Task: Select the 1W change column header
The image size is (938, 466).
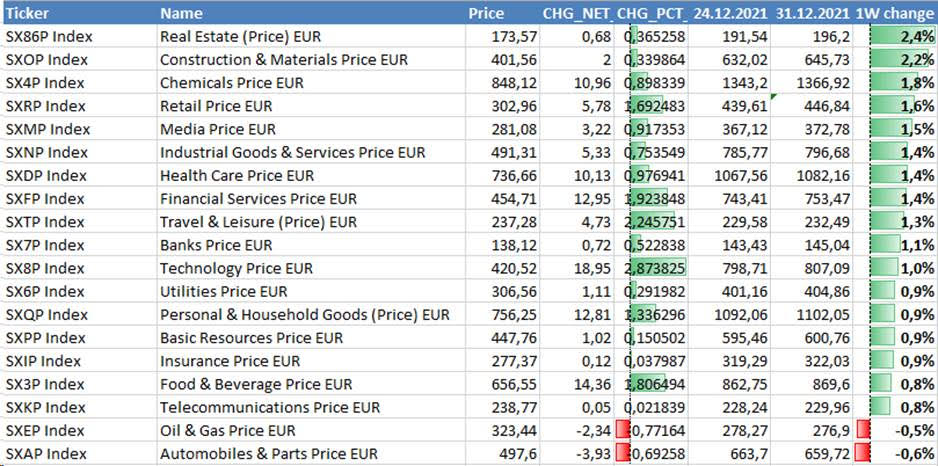Action: (896, 13)
